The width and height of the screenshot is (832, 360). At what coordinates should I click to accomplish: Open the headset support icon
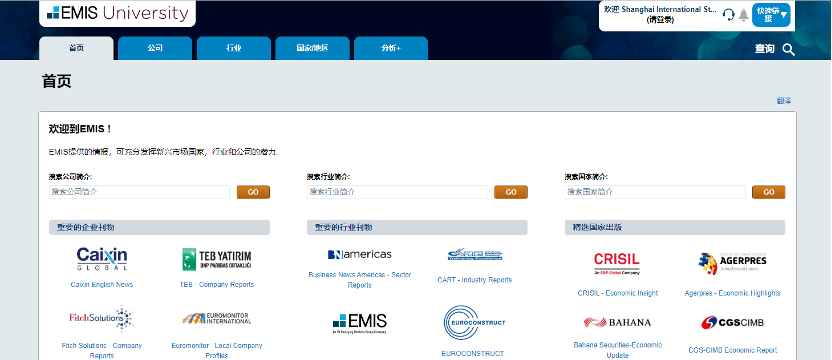pos(729,14)
